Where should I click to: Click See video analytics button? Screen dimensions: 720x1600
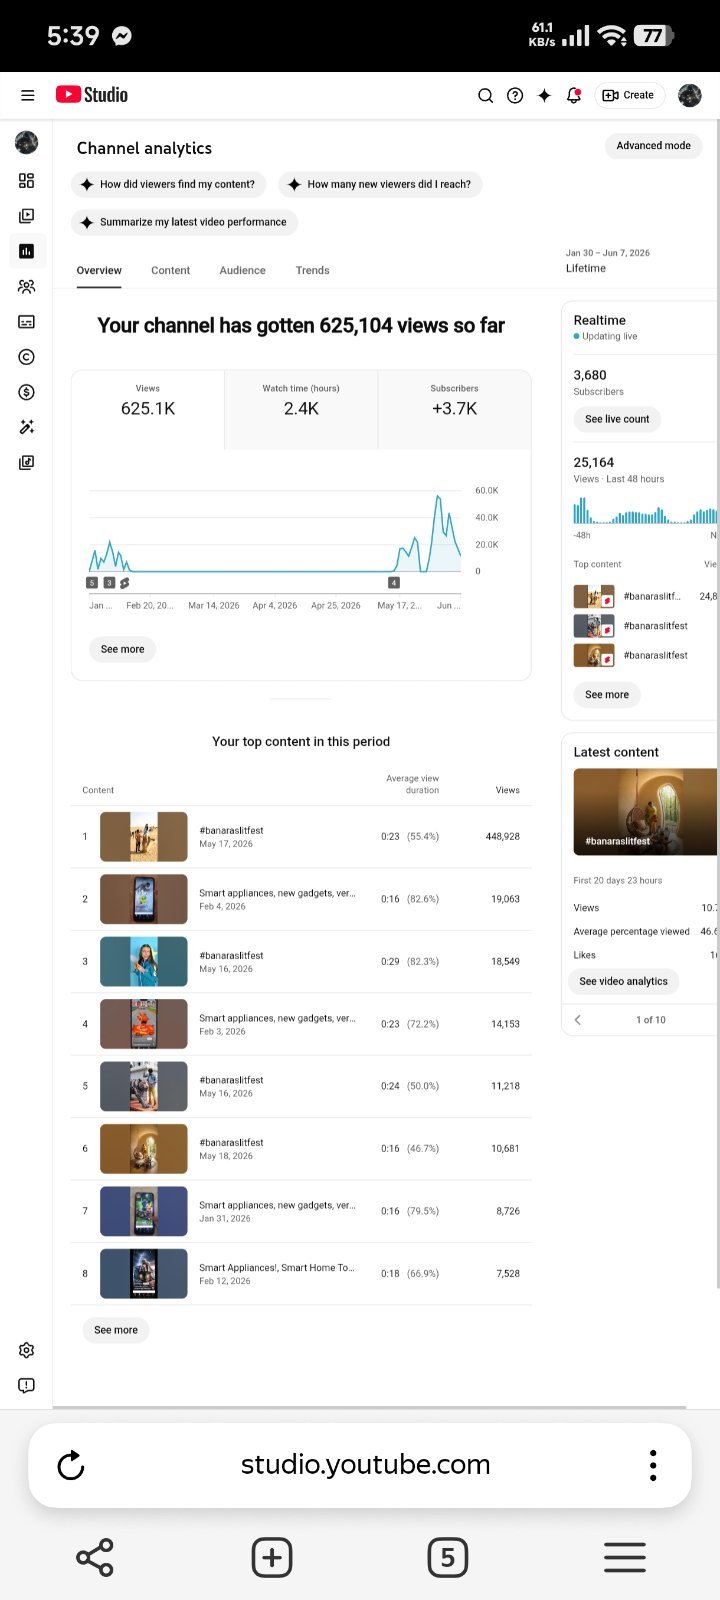623,981
